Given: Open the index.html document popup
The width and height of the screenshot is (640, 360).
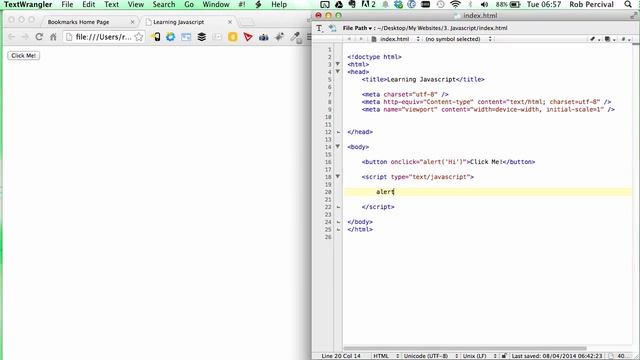Looking at the screenshot, I should pos(396,39).
